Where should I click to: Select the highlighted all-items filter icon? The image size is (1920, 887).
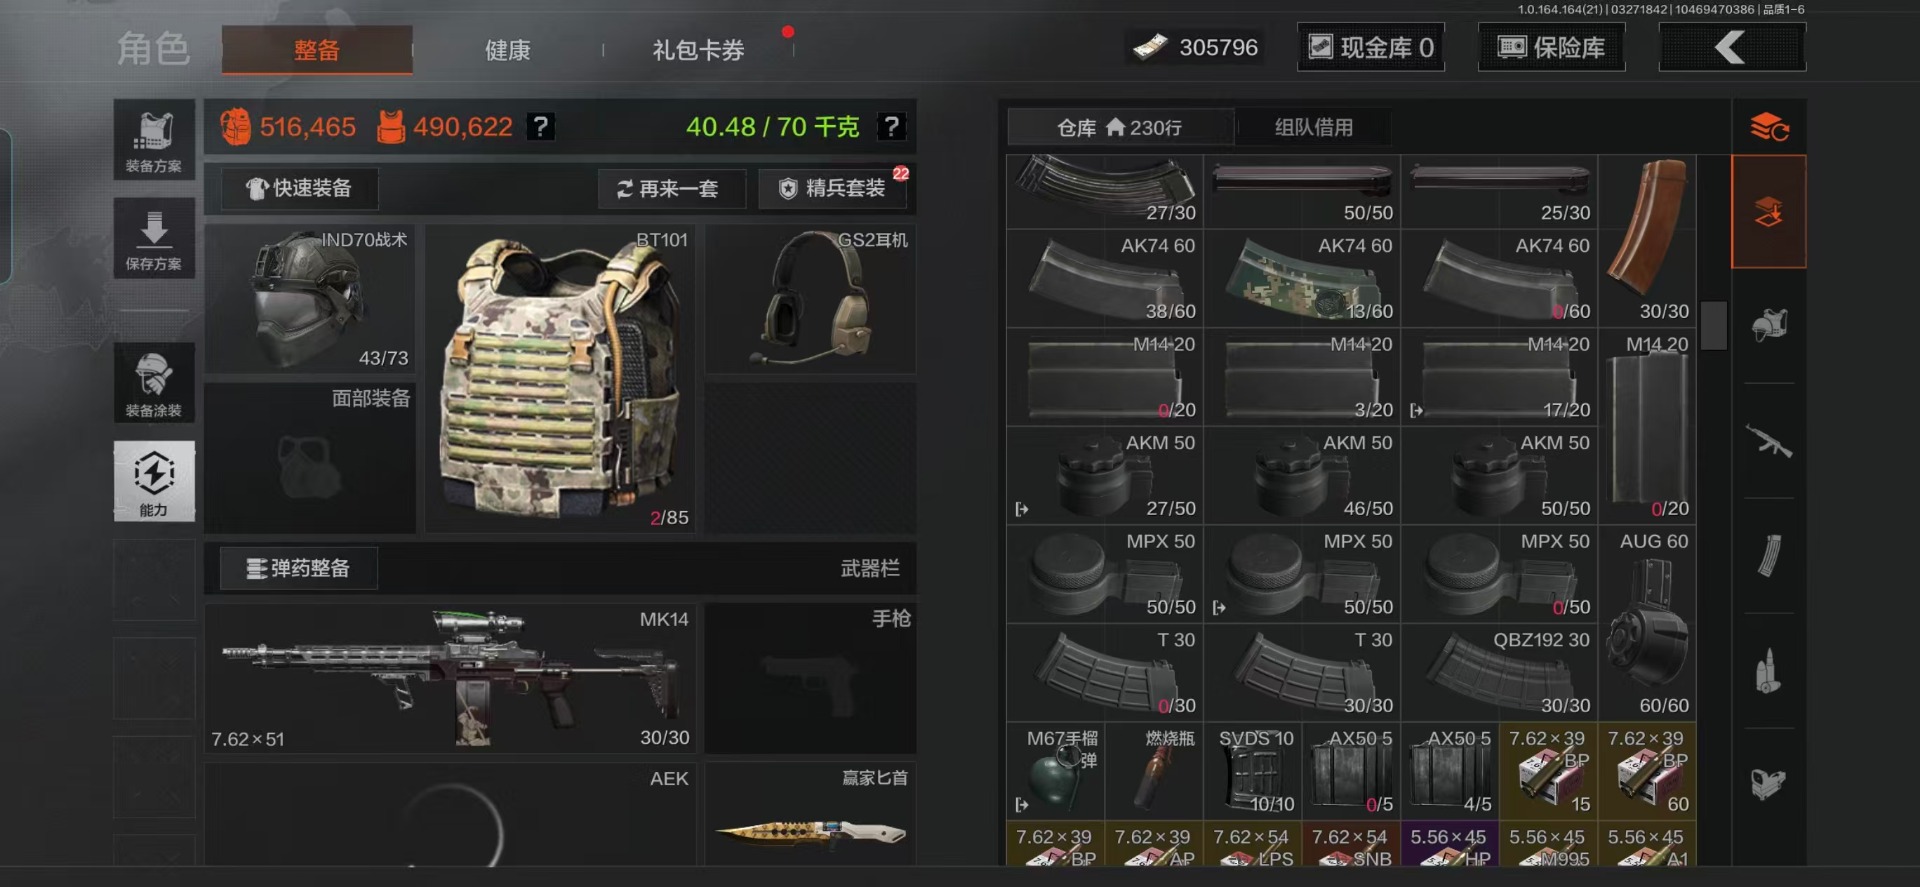point(1768,212)
